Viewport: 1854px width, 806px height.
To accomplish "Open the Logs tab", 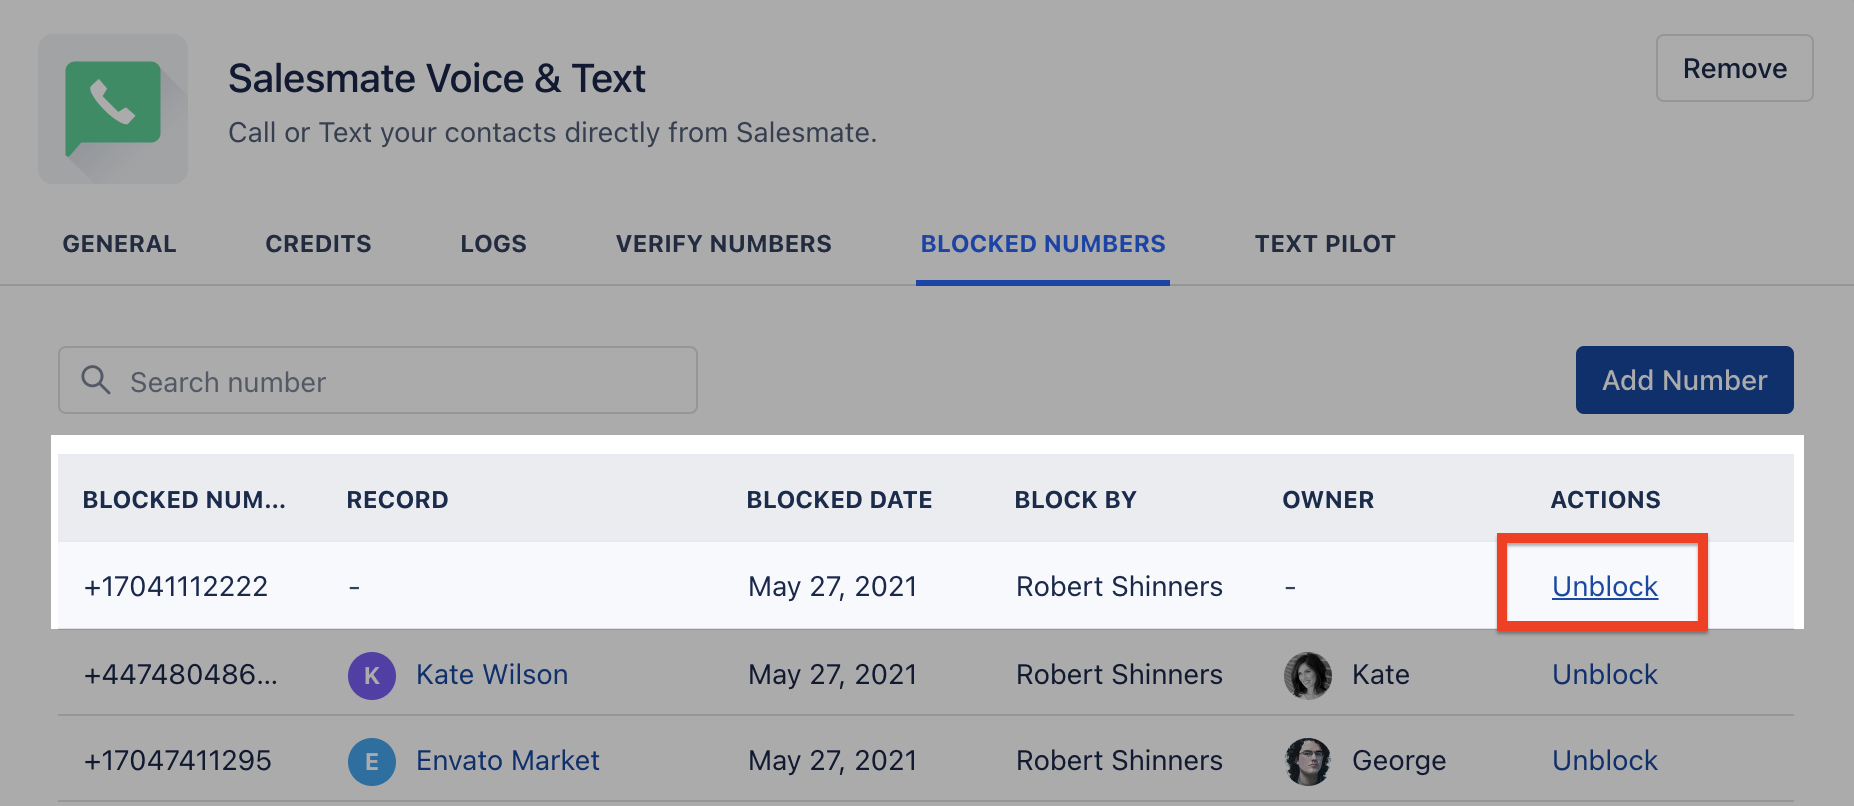I will point(493,244).
